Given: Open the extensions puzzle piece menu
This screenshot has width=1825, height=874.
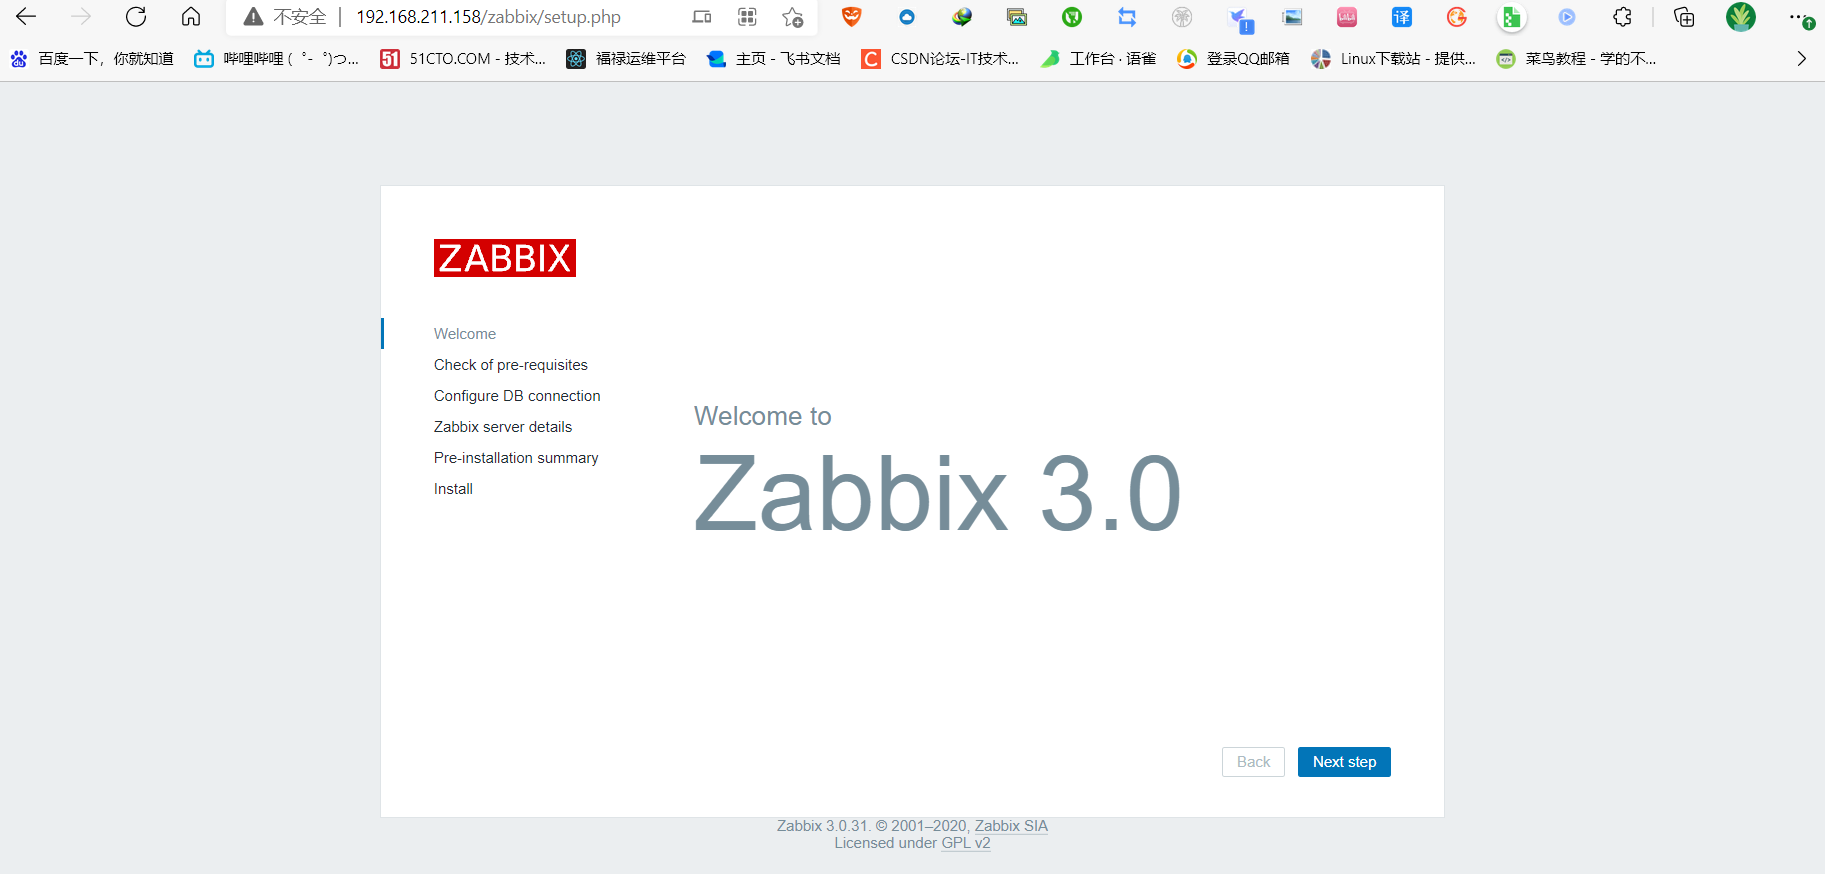Looking at the screenshot, I should coord(1623,17).
